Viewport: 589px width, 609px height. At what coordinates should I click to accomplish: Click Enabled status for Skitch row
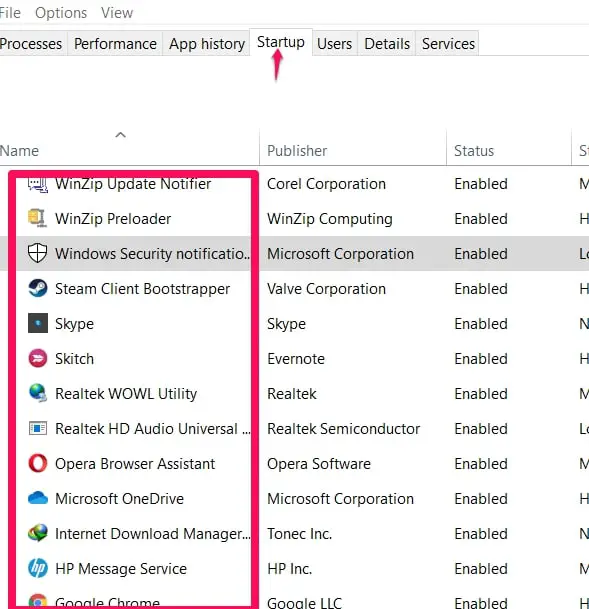481,358
